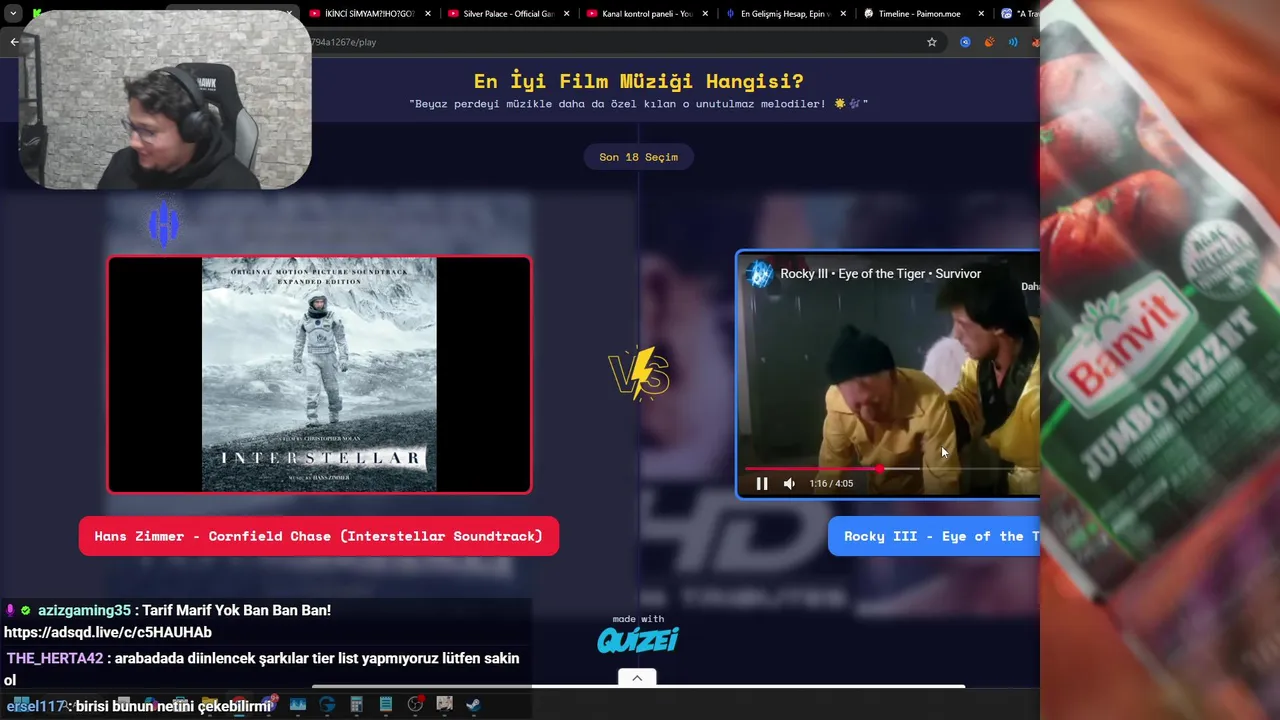Close the 'Kanal kontrol paneli' tab
Screen dimensions: 1280x720
705,14
